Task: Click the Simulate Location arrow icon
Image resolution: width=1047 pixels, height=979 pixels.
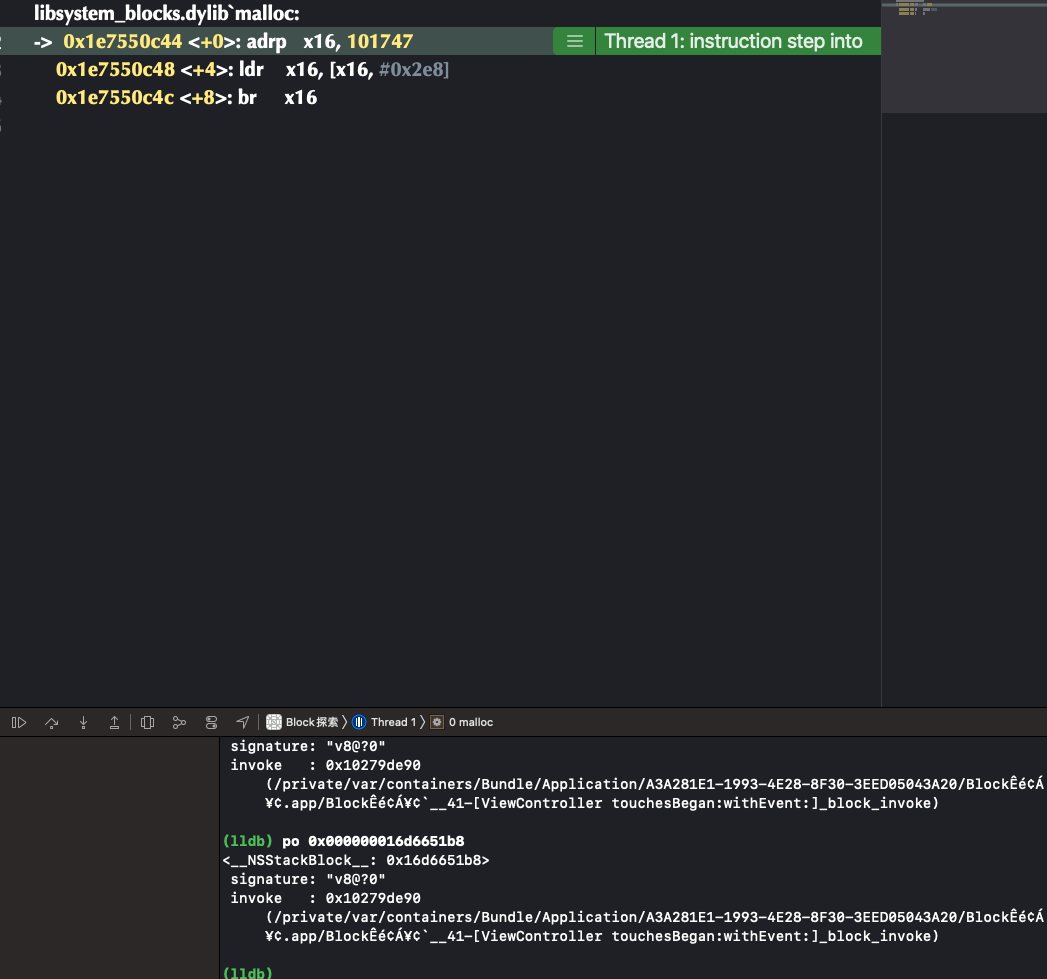Action: (242, 722)
